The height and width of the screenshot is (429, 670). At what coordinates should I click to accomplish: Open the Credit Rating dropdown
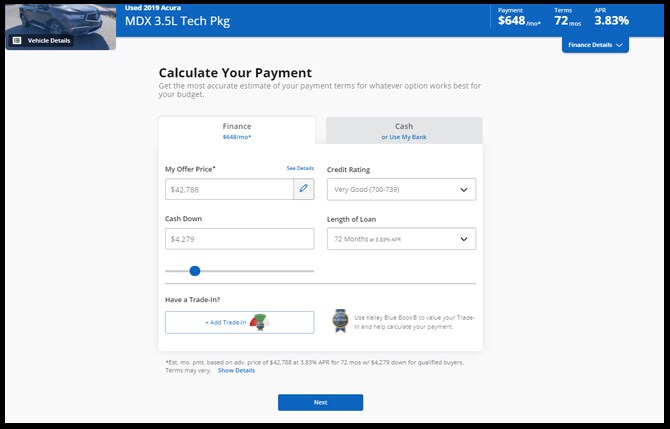[x=401, y=189]
